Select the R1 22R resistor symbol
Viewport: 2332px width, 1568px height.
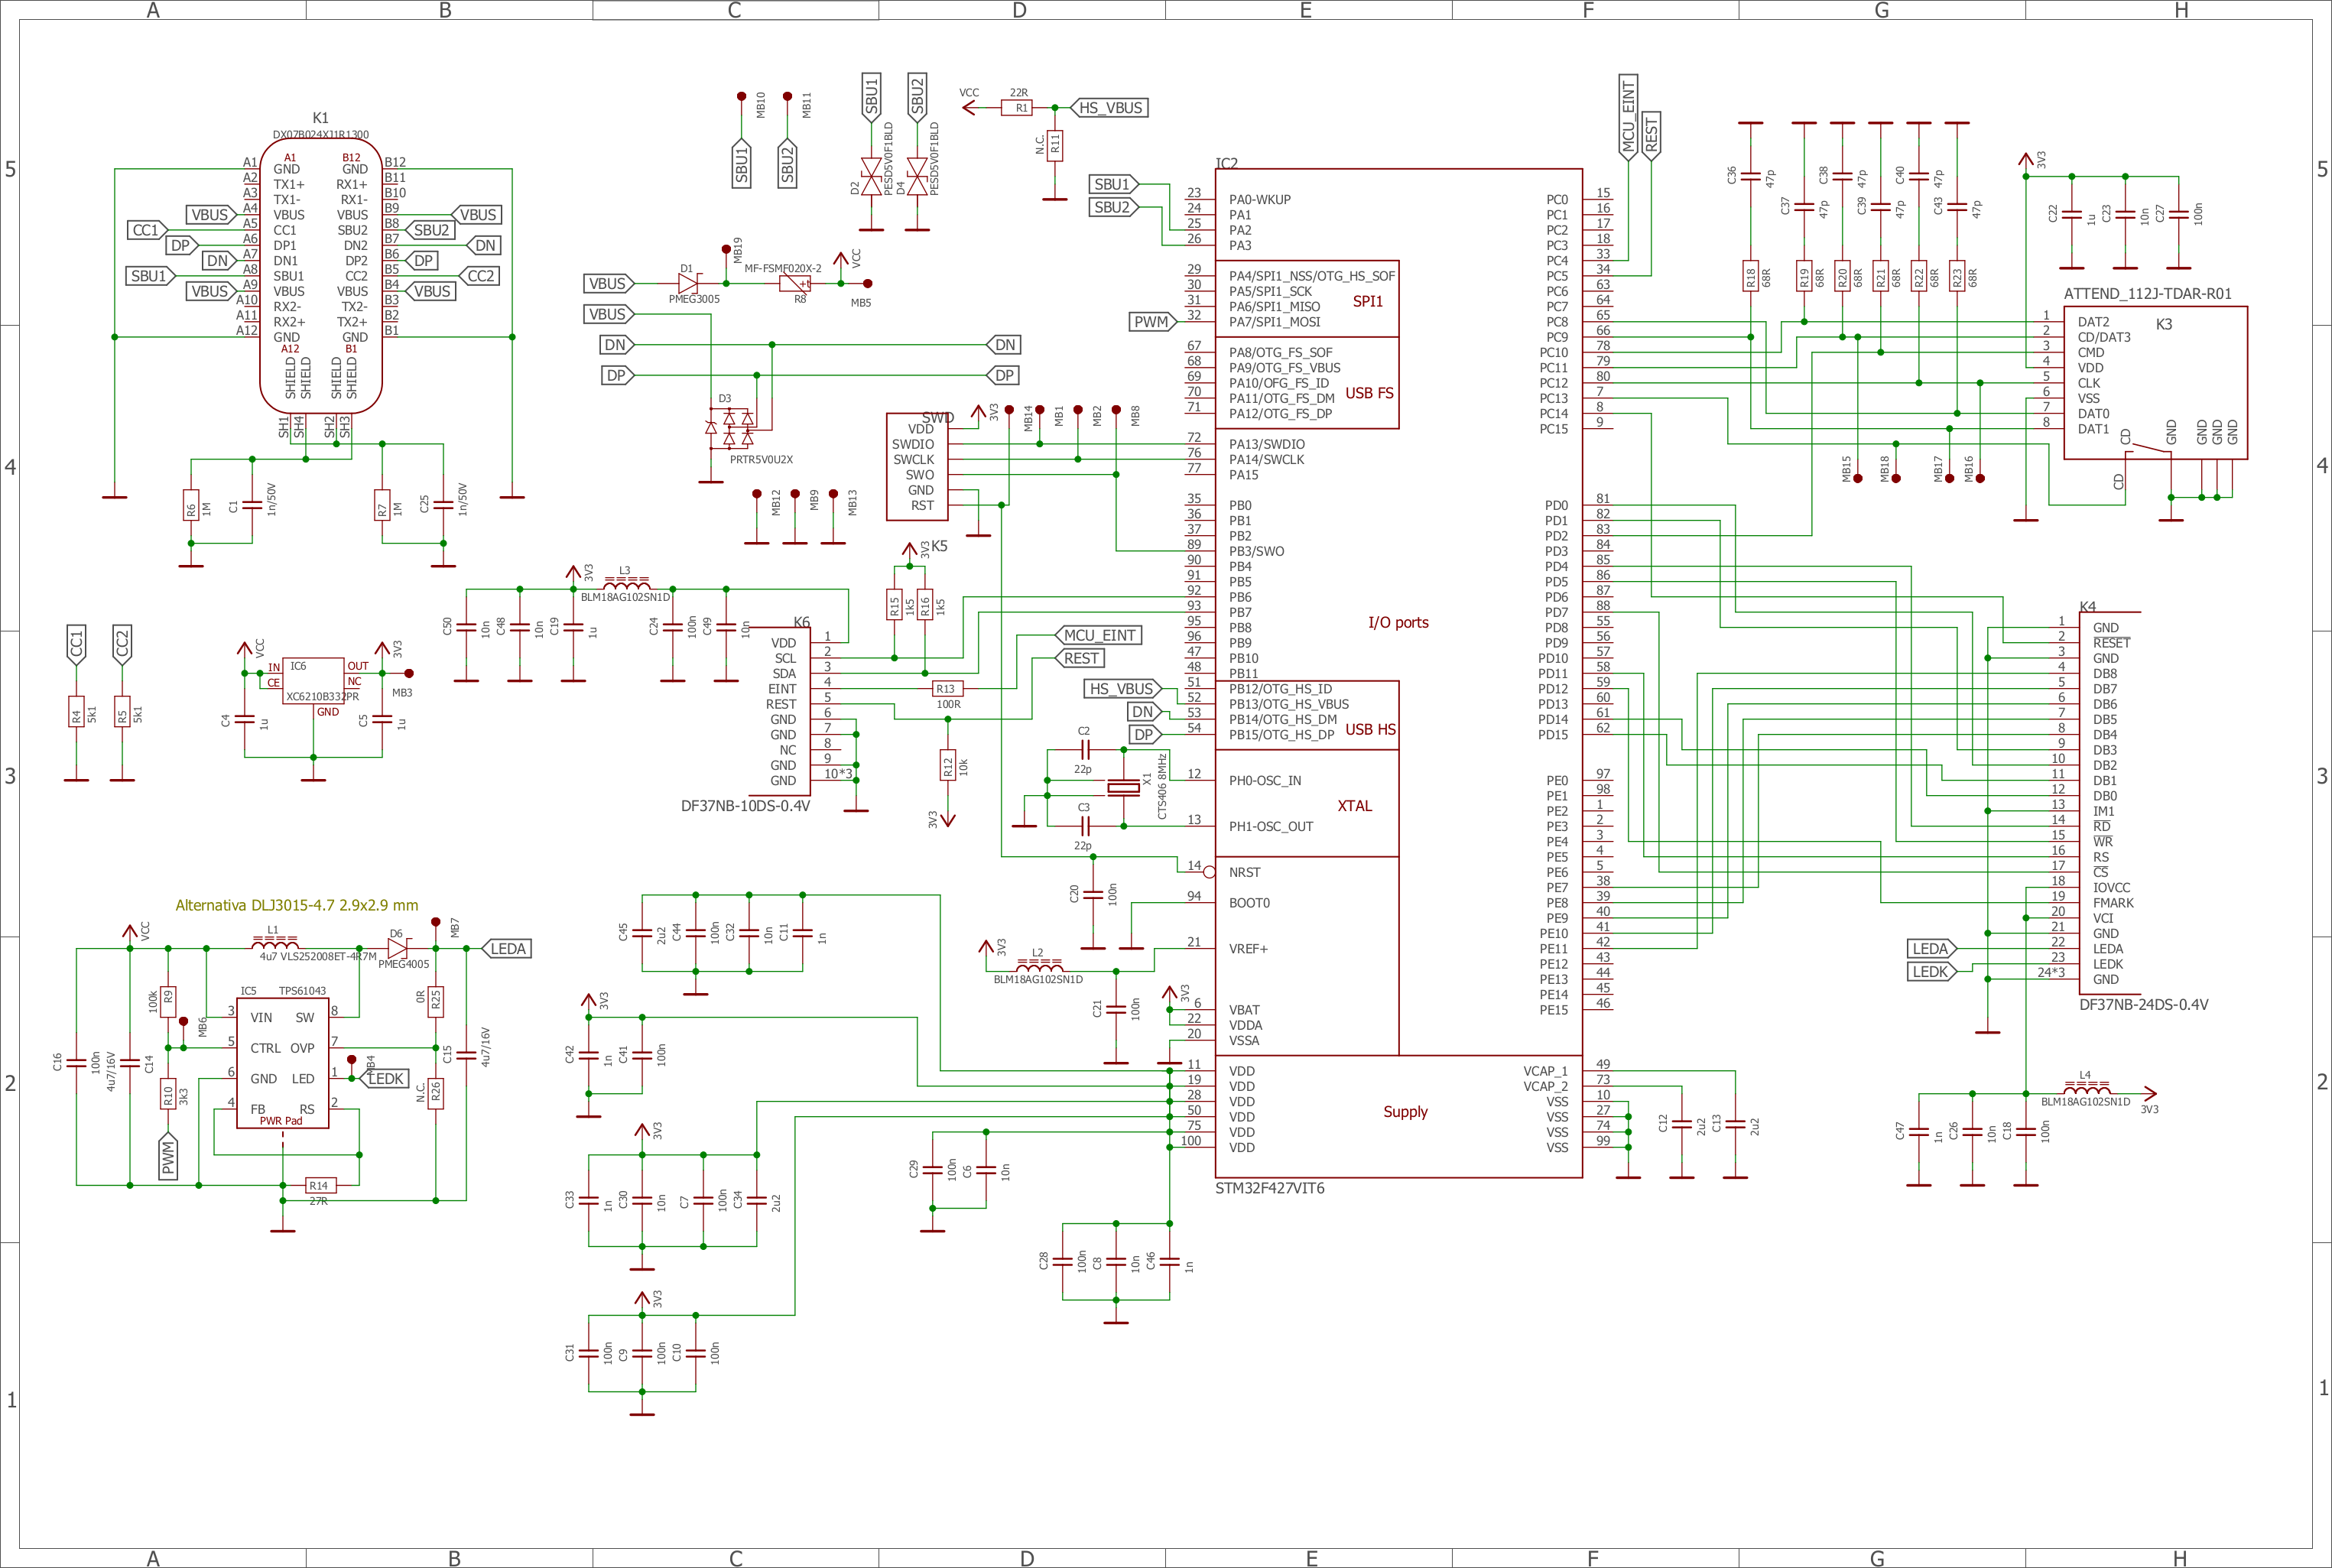tap(1017, 108)
